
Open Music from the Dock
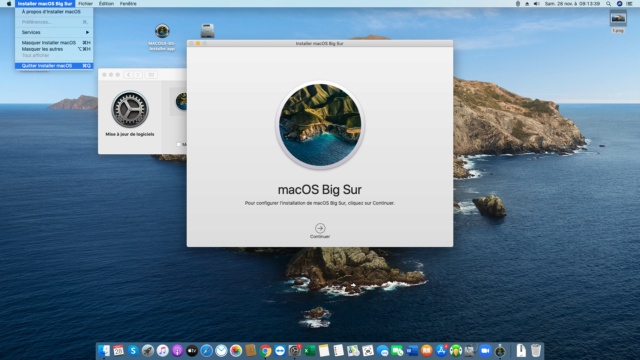[162, 351]
